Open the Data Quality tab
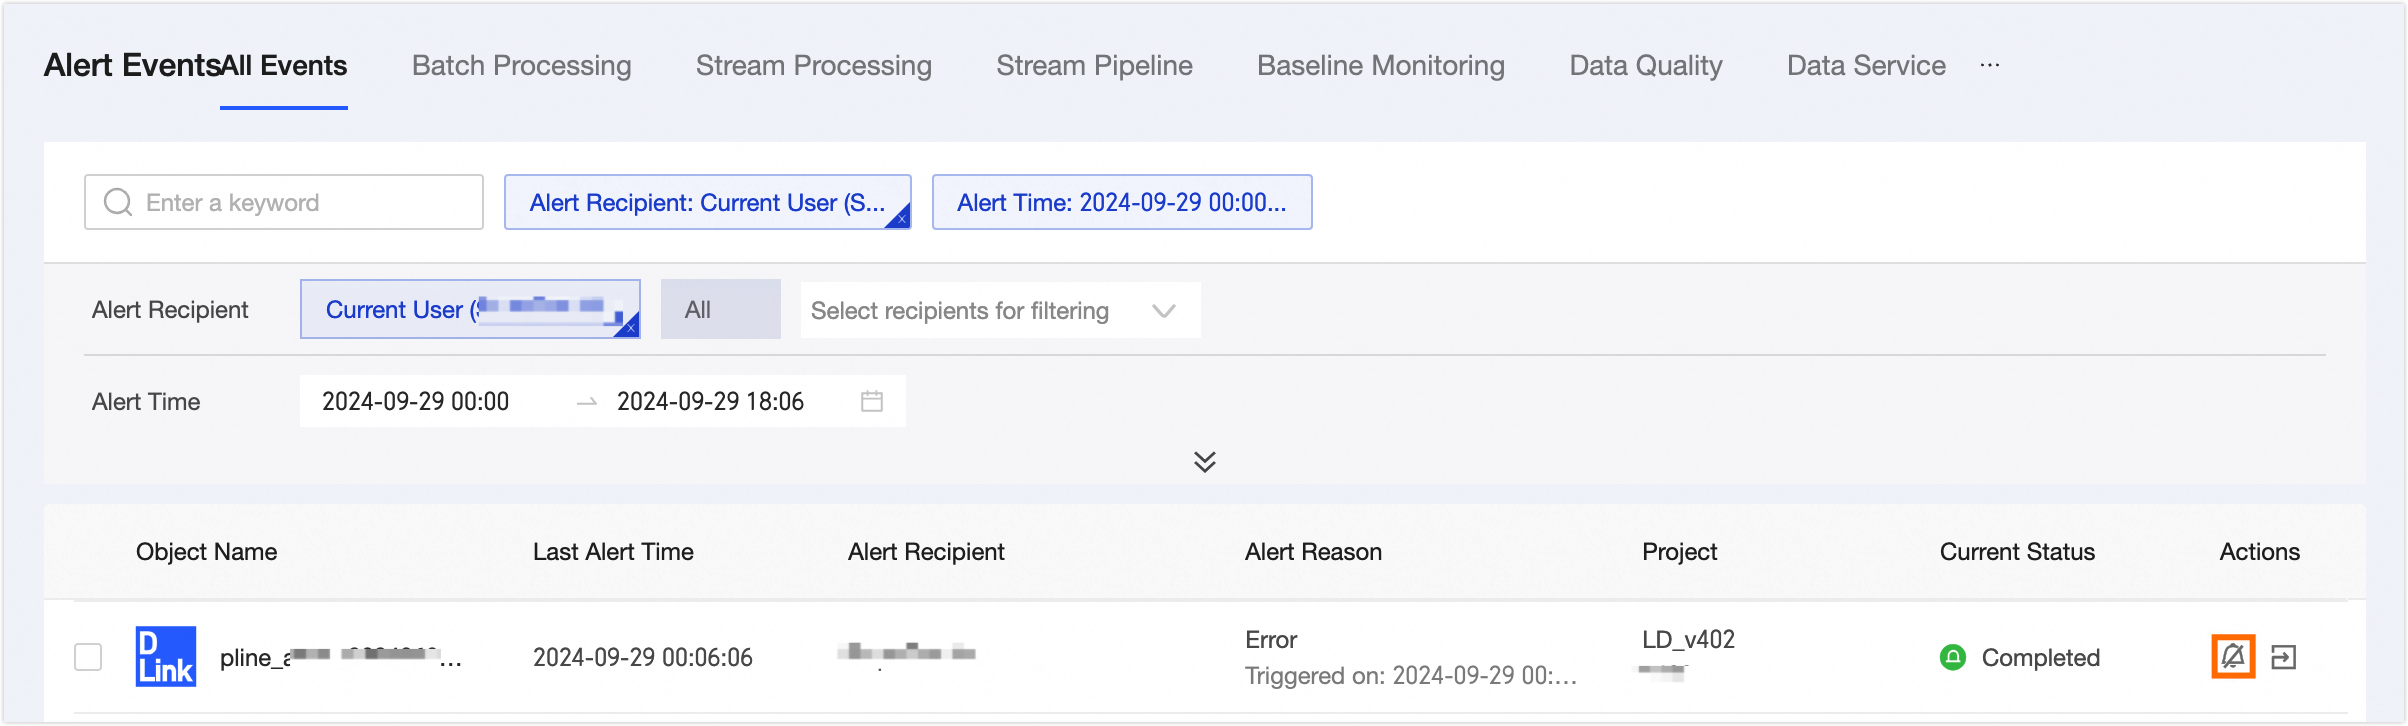This screenshot has height=726, width=2408. [x=1645, y=66]
